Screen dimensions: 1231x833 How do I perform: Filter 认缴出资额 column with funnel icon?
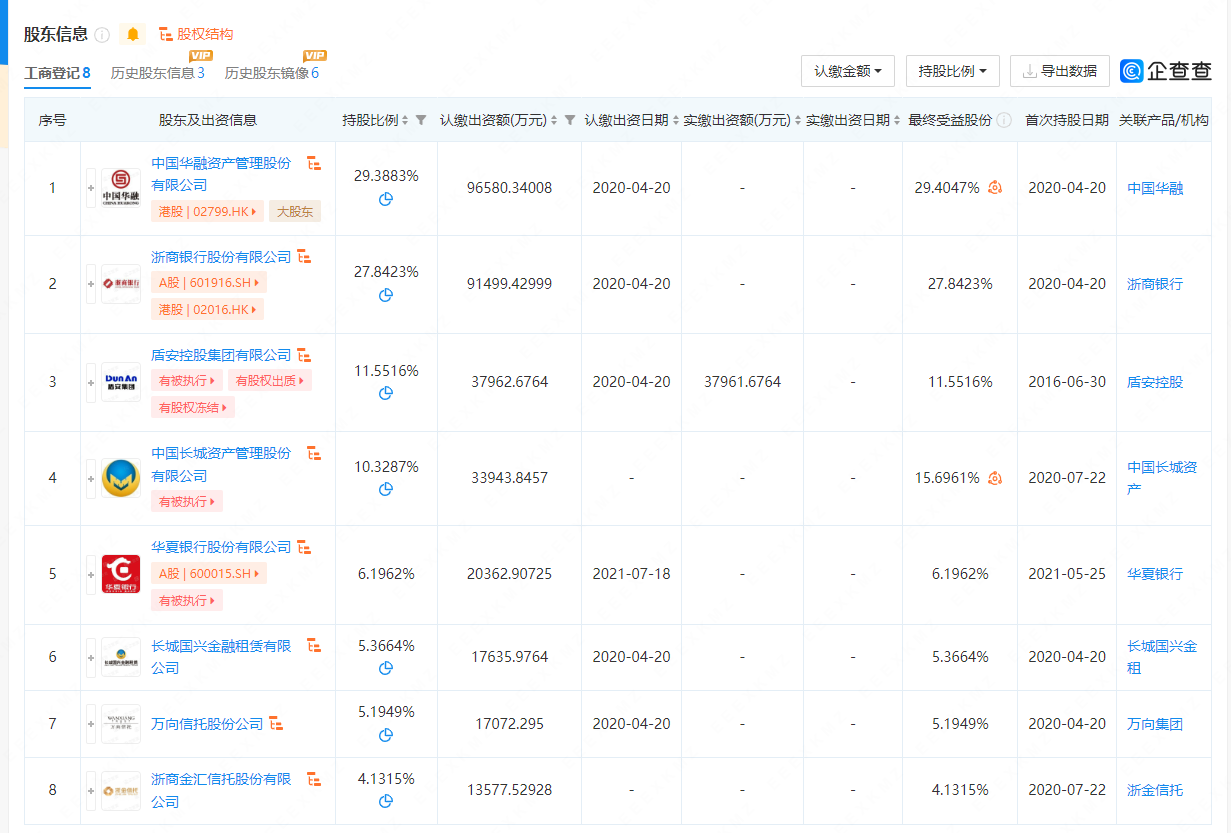point(569,120)
